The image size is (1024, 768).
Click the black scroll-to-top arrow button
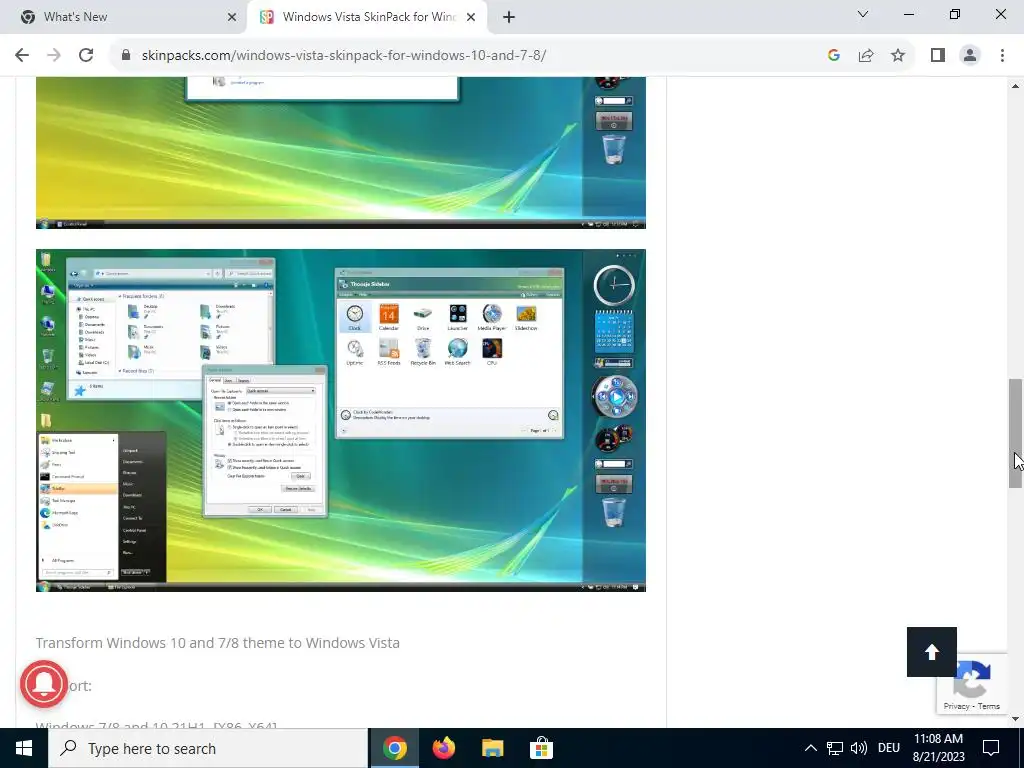click(932, 652)
